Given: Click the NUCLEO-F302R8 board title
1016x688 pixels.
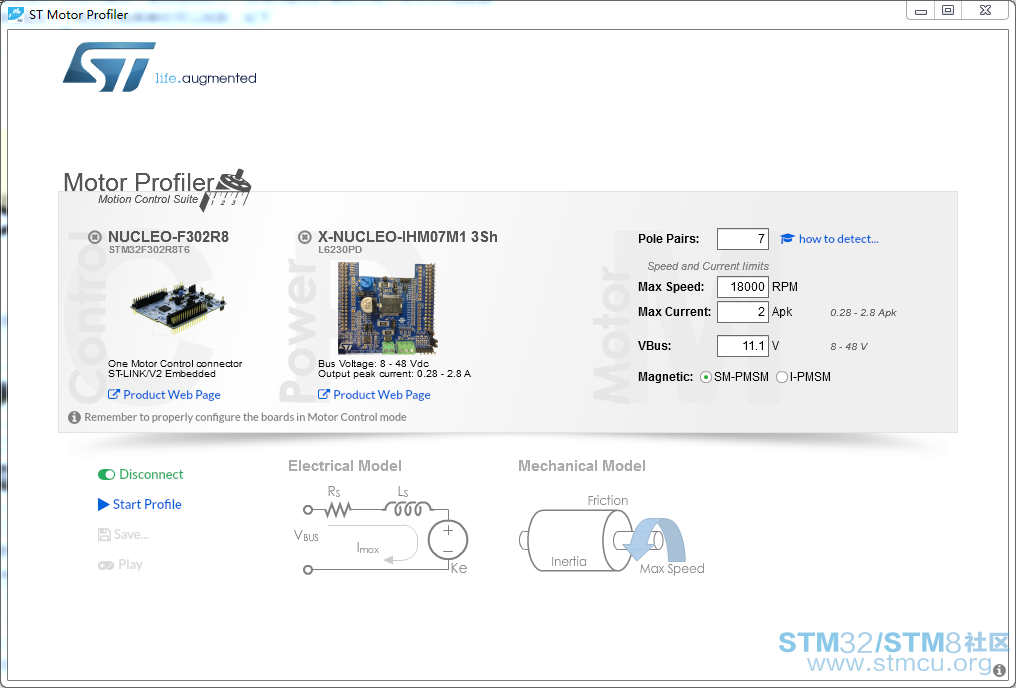Looking at the screenshot, I should (168, 237).
